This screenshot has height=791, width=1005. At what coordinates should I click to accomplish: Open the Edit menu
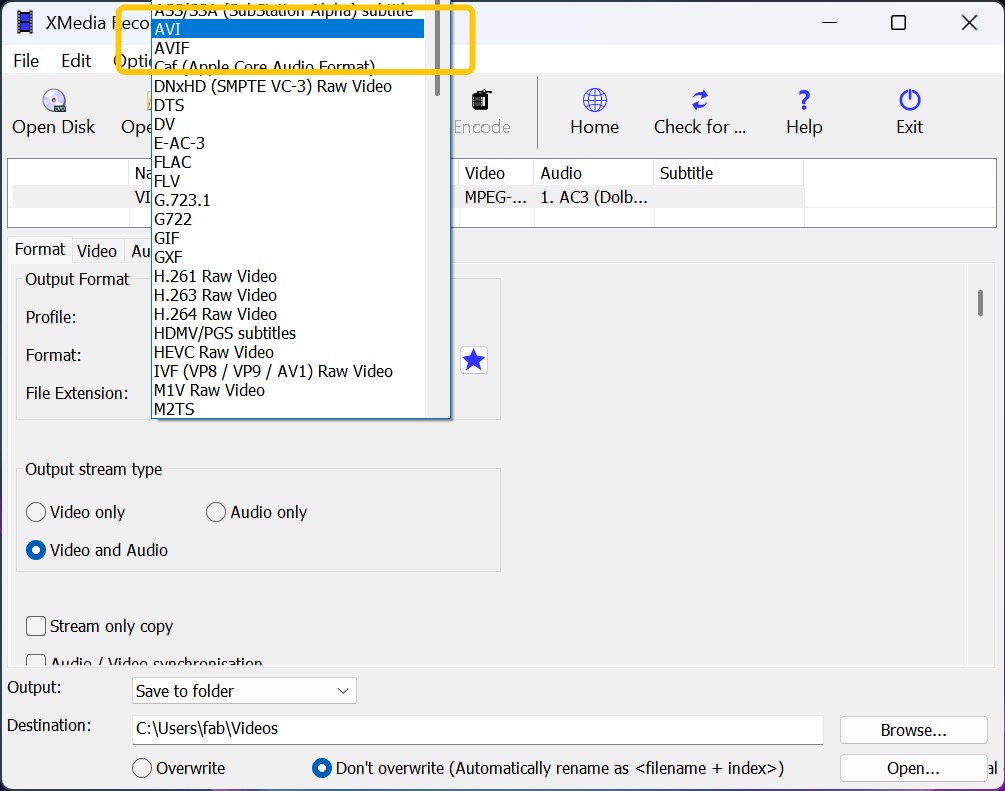pyautogui.click(x=75, y=61)
